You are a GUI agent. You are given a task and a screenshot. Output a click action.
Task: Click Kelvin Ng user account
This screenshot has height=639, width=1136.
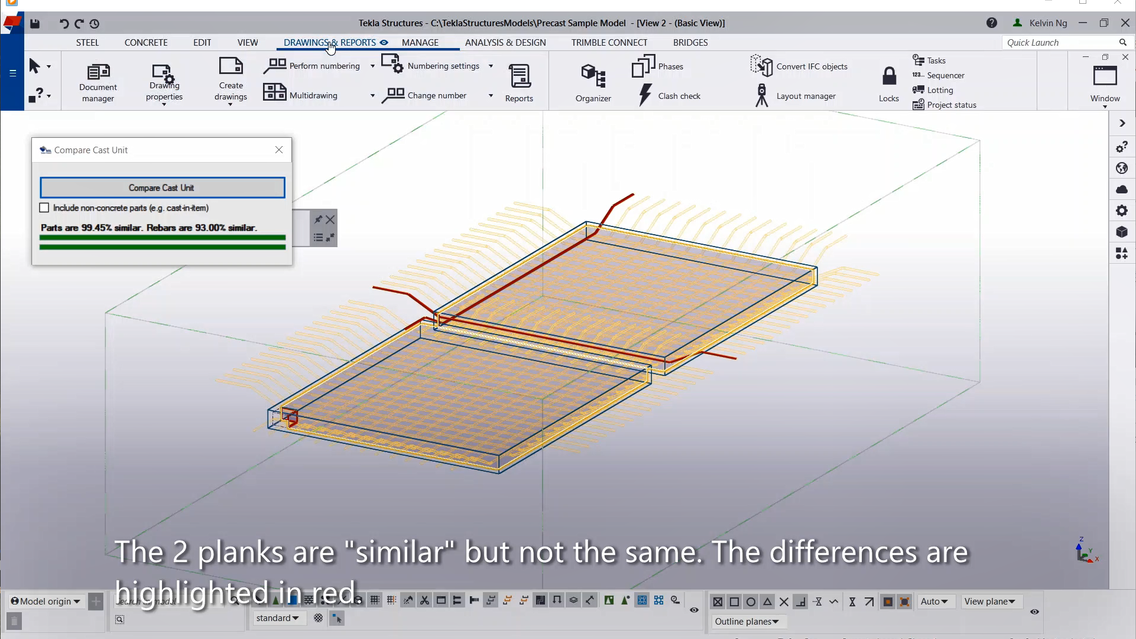coord(1040,23)
